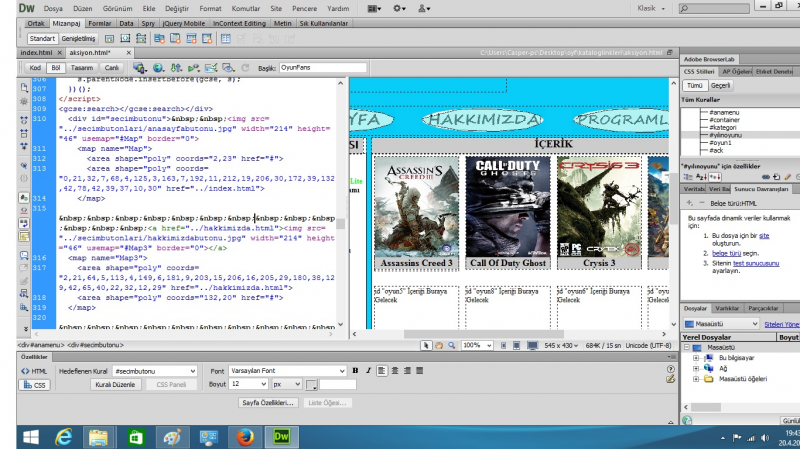Select the Zoom magnifier tool in status bar

coord(452,345)
